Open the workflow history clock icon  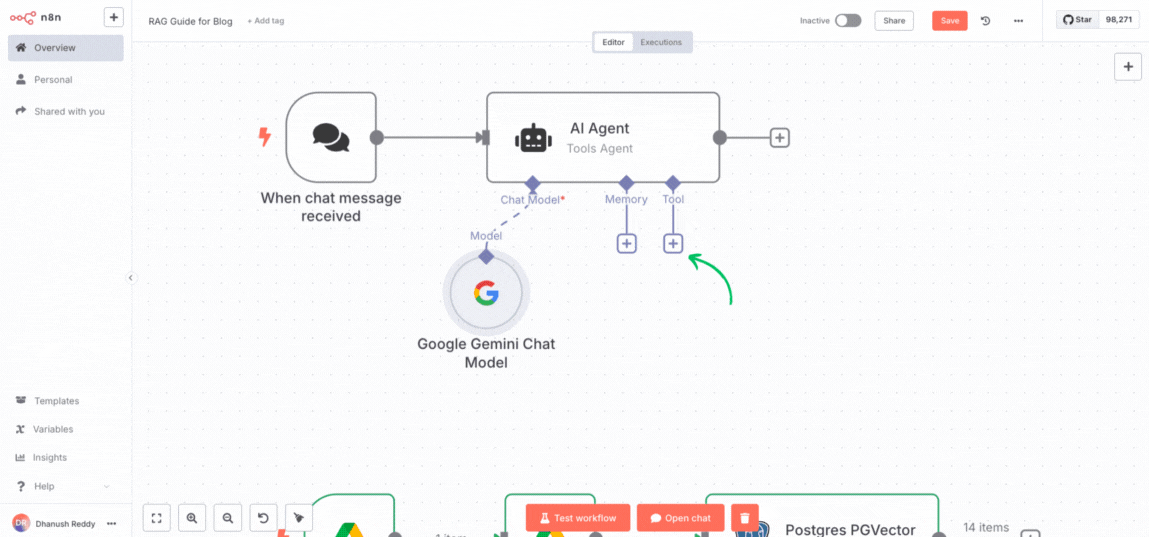tap(985, 21)
